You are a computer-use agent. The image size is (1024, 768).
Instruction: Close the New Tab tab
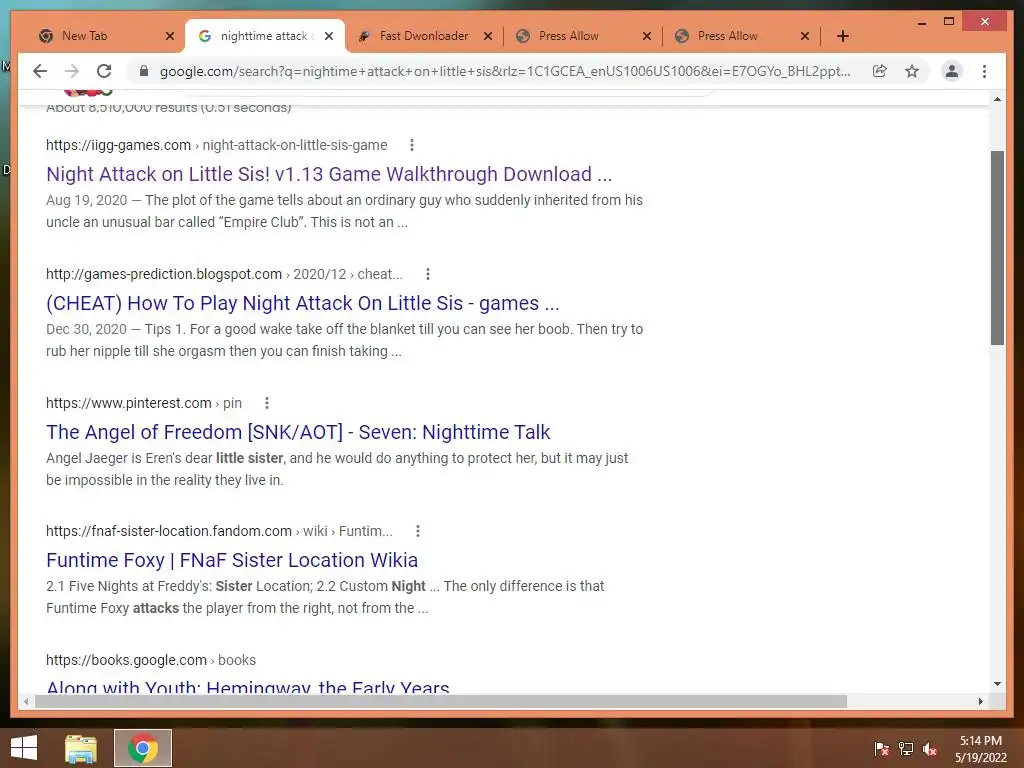170,36
